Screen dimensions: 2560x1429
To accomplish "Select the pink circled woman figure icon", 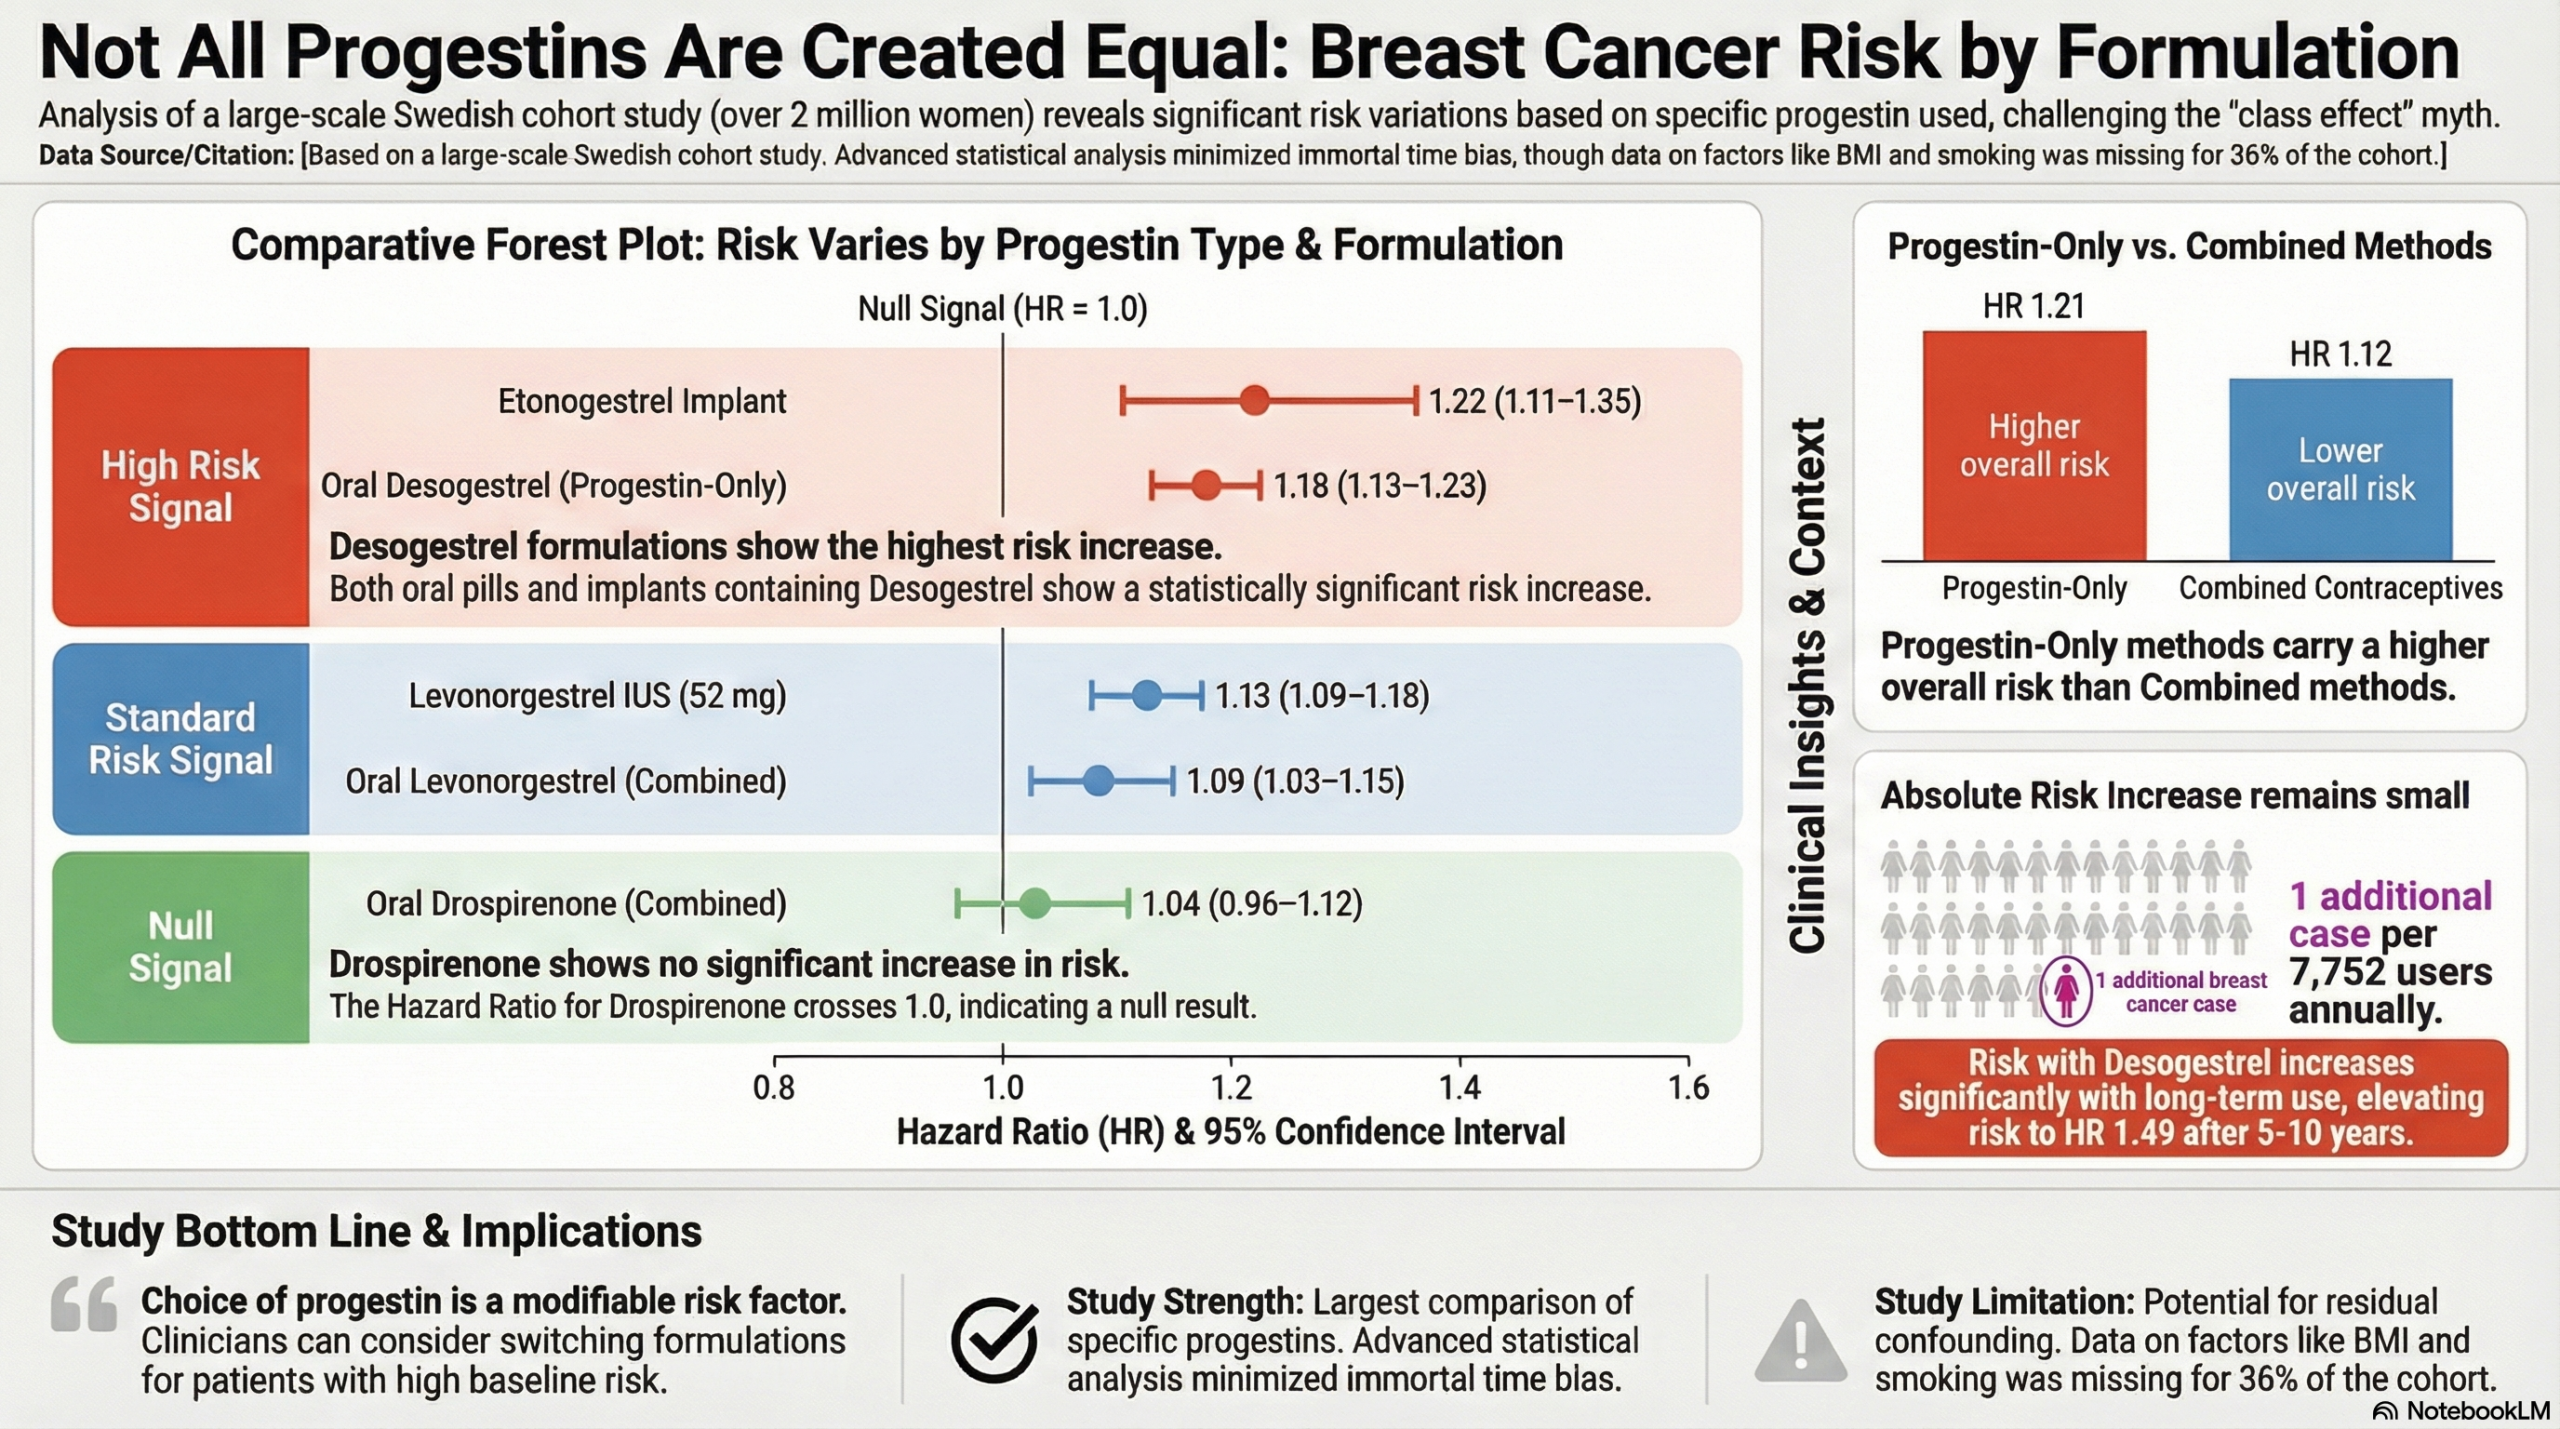I will (x=2066, y=990).
